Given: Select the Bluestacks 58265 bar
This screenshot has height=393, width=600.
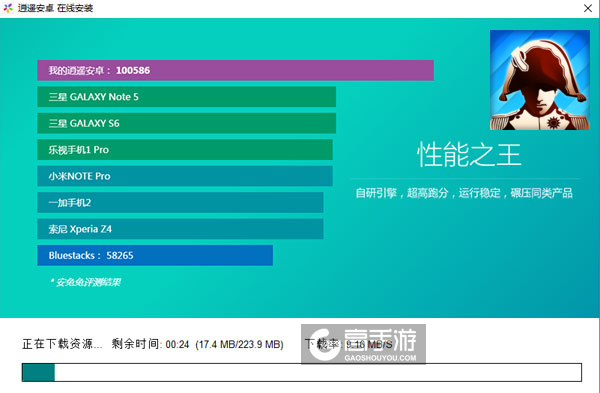Looking at the screenshot, I should [x=155, y=255].
